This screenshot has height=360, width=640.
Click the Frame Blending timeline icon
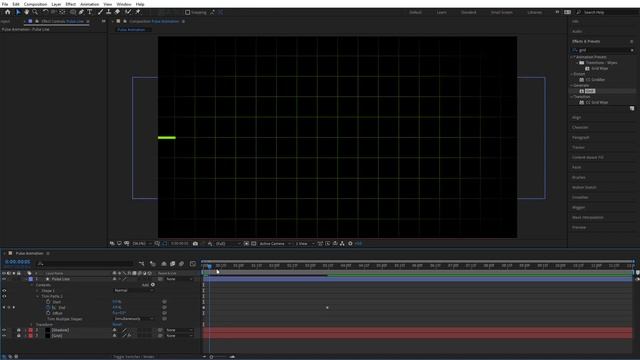(x=172, y=264)
